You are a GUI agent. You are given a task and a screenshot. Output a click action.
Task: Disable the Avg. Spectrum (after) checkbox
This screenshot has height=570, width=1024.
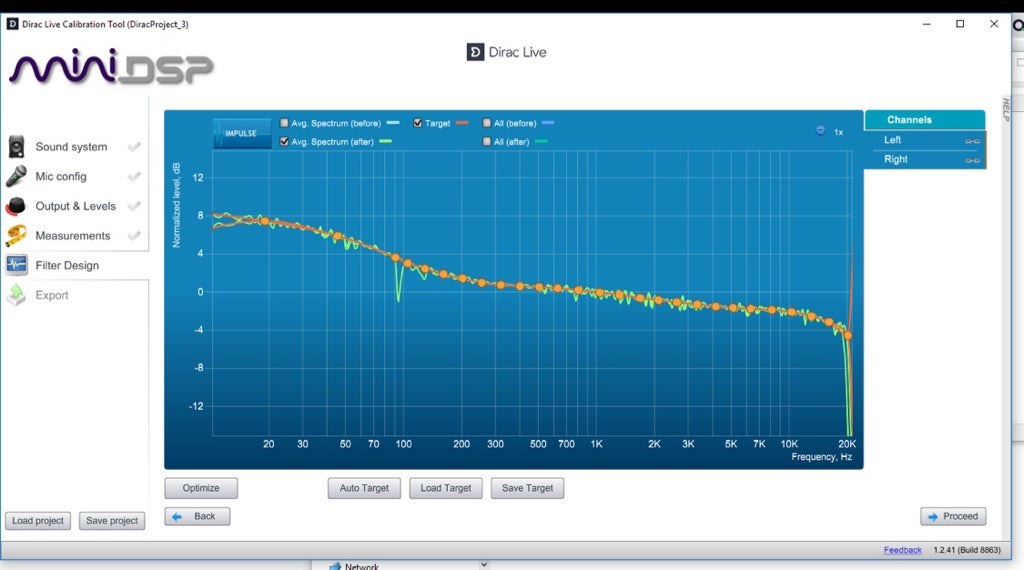pos(285,142)
